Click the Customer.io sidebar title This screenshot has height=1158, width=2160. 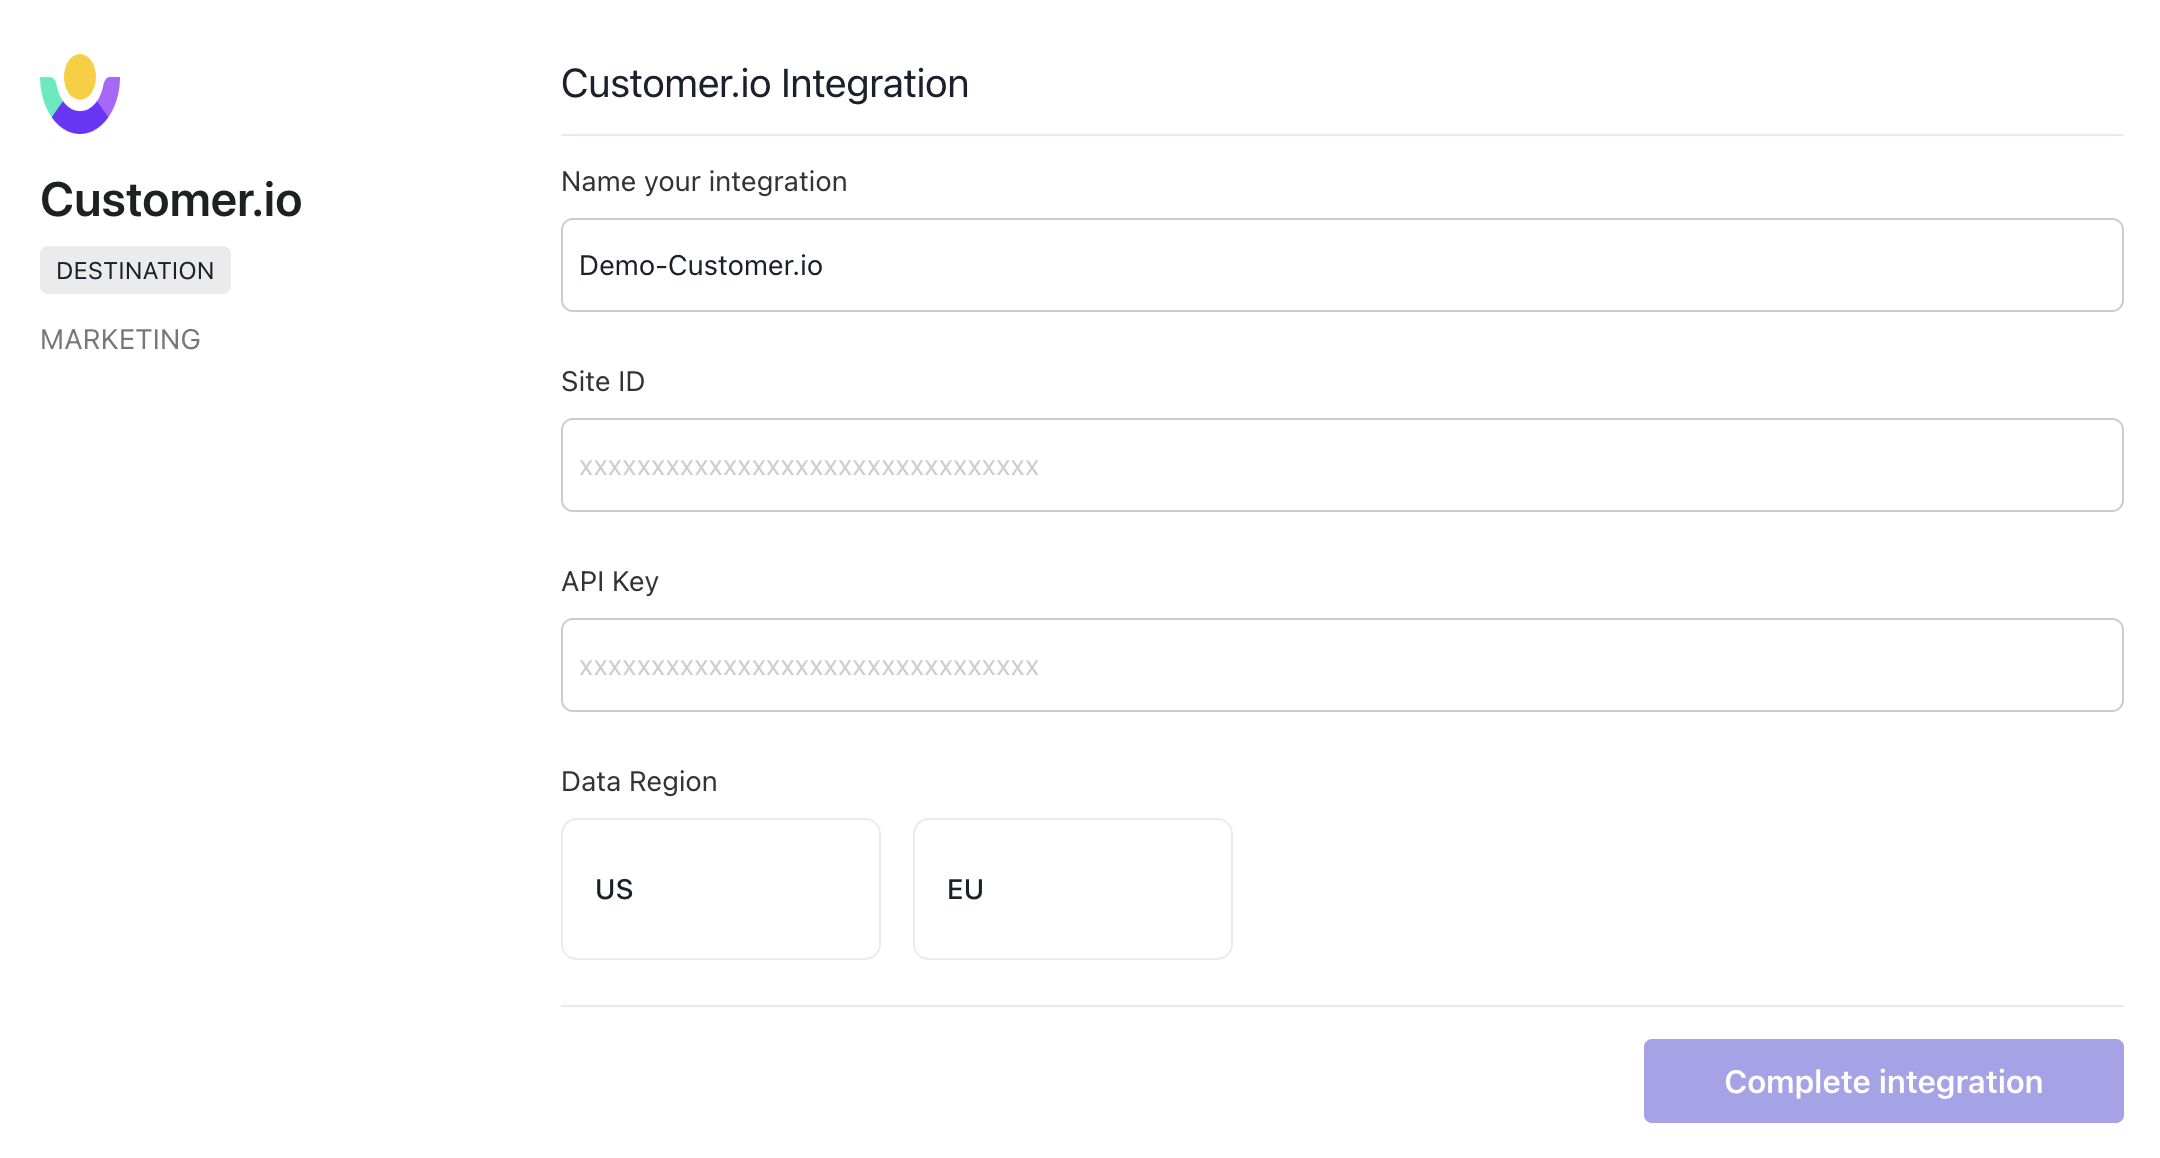[171, 200]
